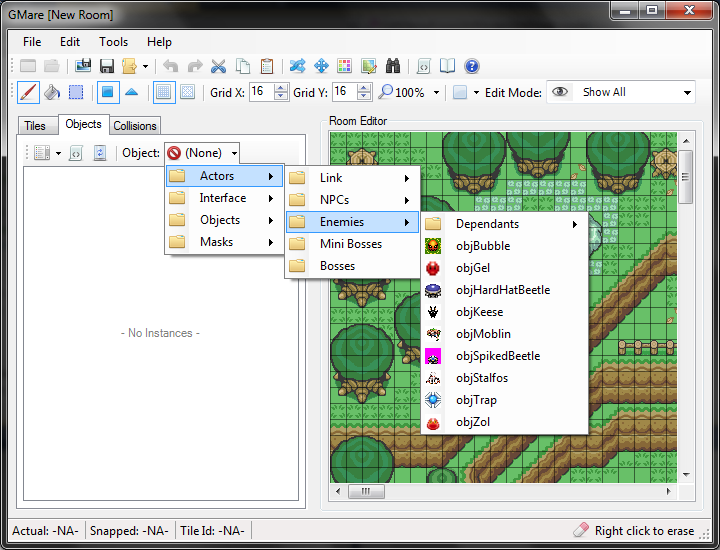Click the instance script scroll icon
Viewport: 720px width, 550px height.
pyautogui.click(x=75, y=153)
